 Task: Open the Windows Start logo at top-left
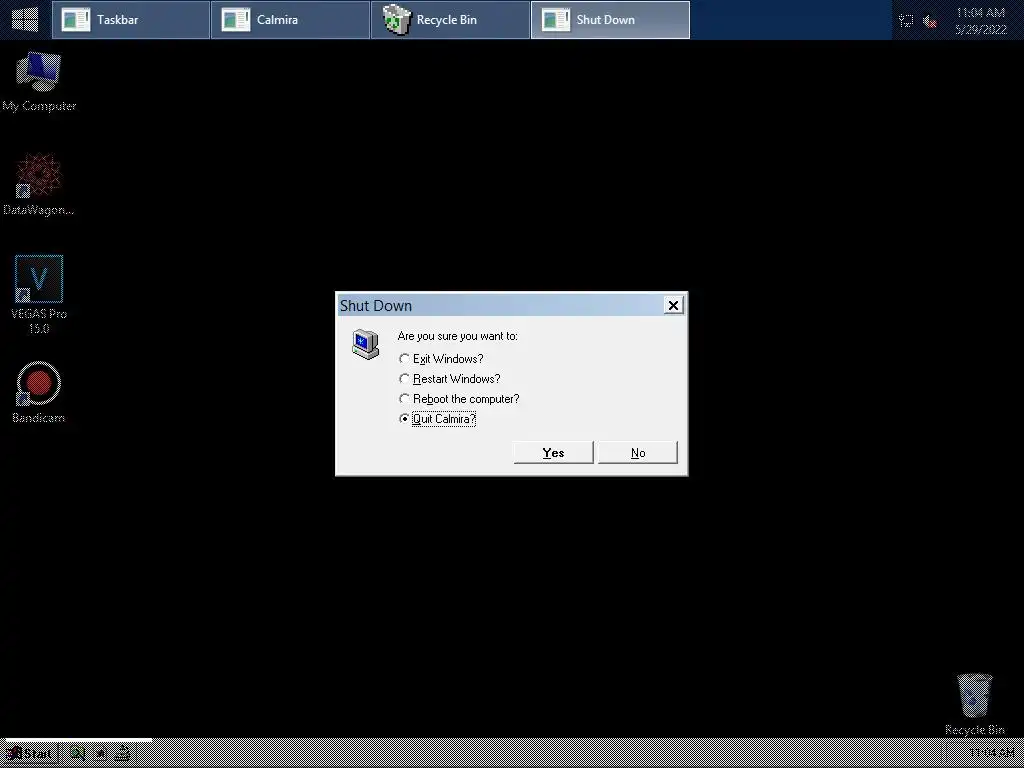(25, 20)
